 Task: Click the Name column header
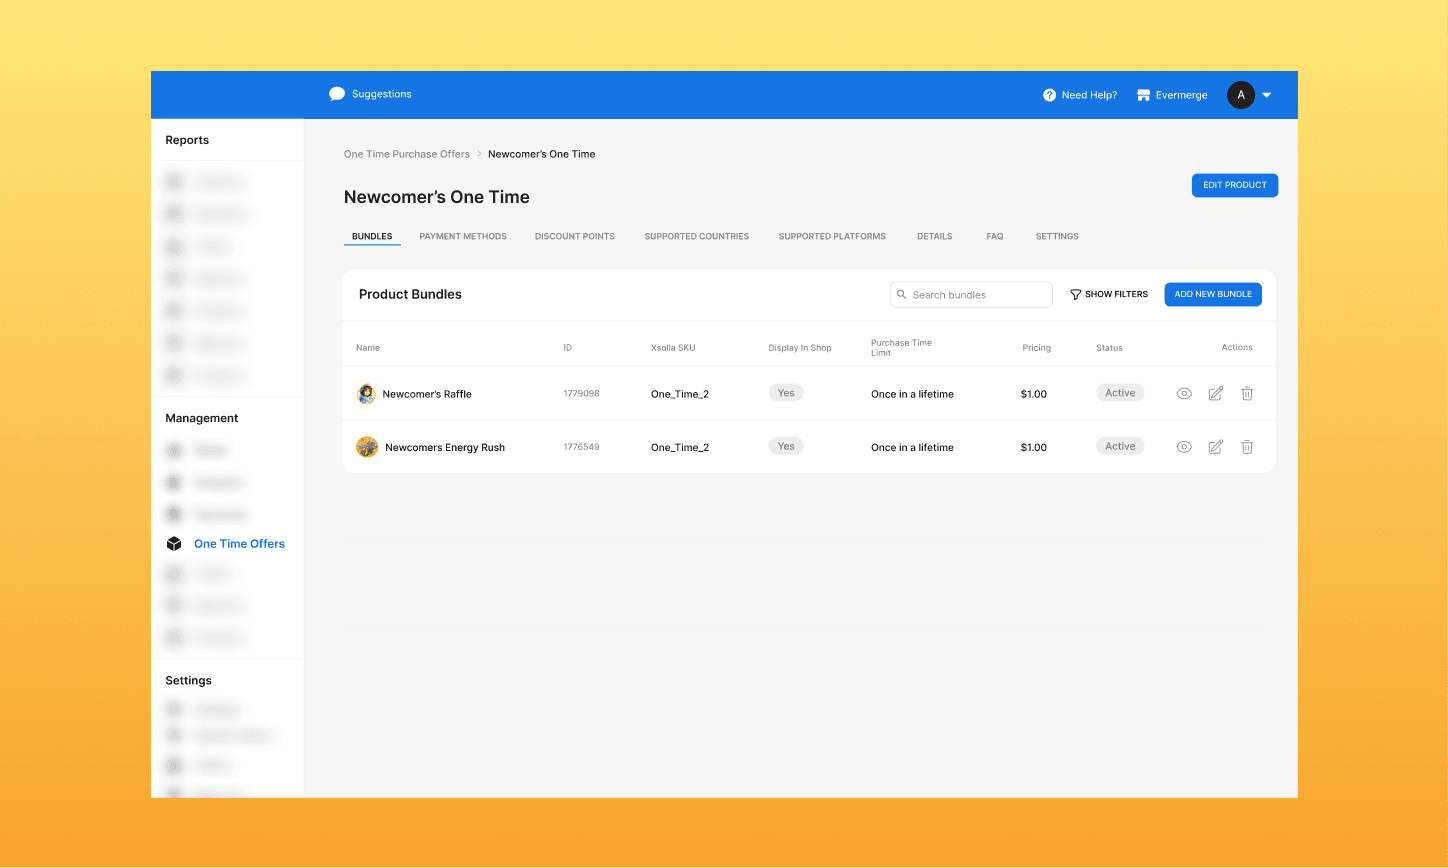pyautogui.click(x=368, y=348)
